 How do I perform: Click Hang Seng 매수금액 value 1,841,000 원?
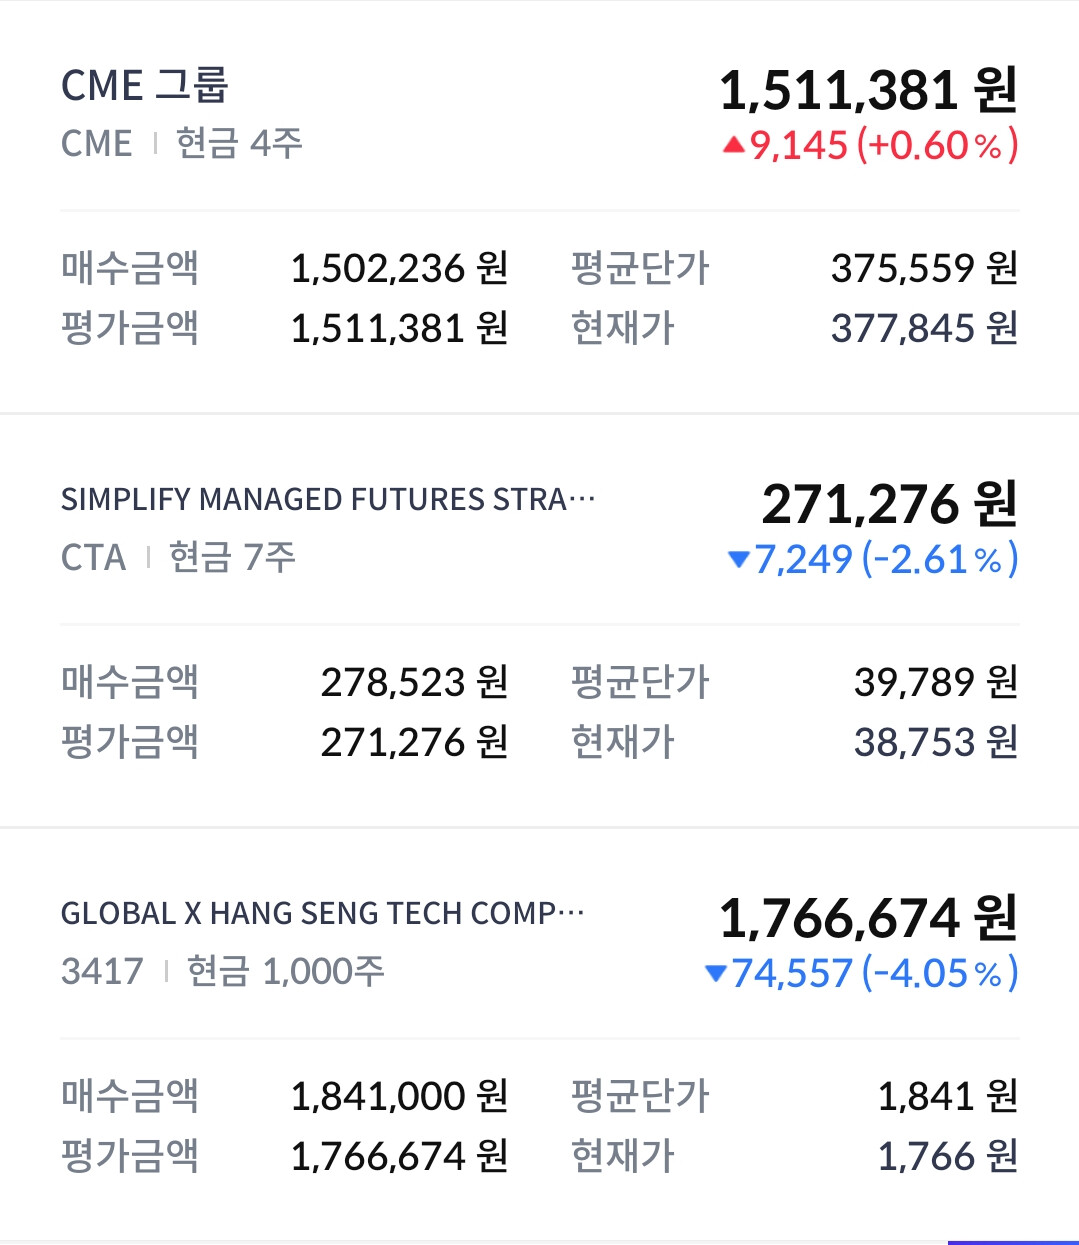click(x=399, y=1096)
